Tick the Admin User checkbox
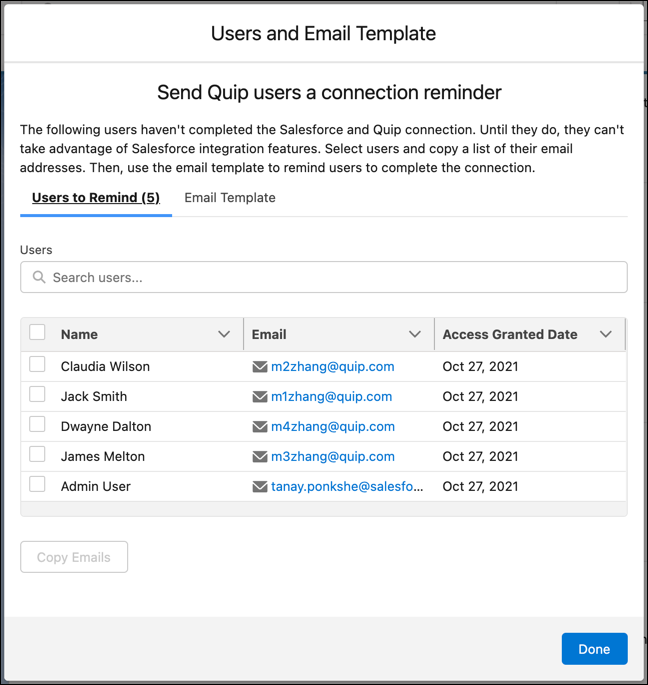Viewport: 648px width, 685px height. [37, 484]
